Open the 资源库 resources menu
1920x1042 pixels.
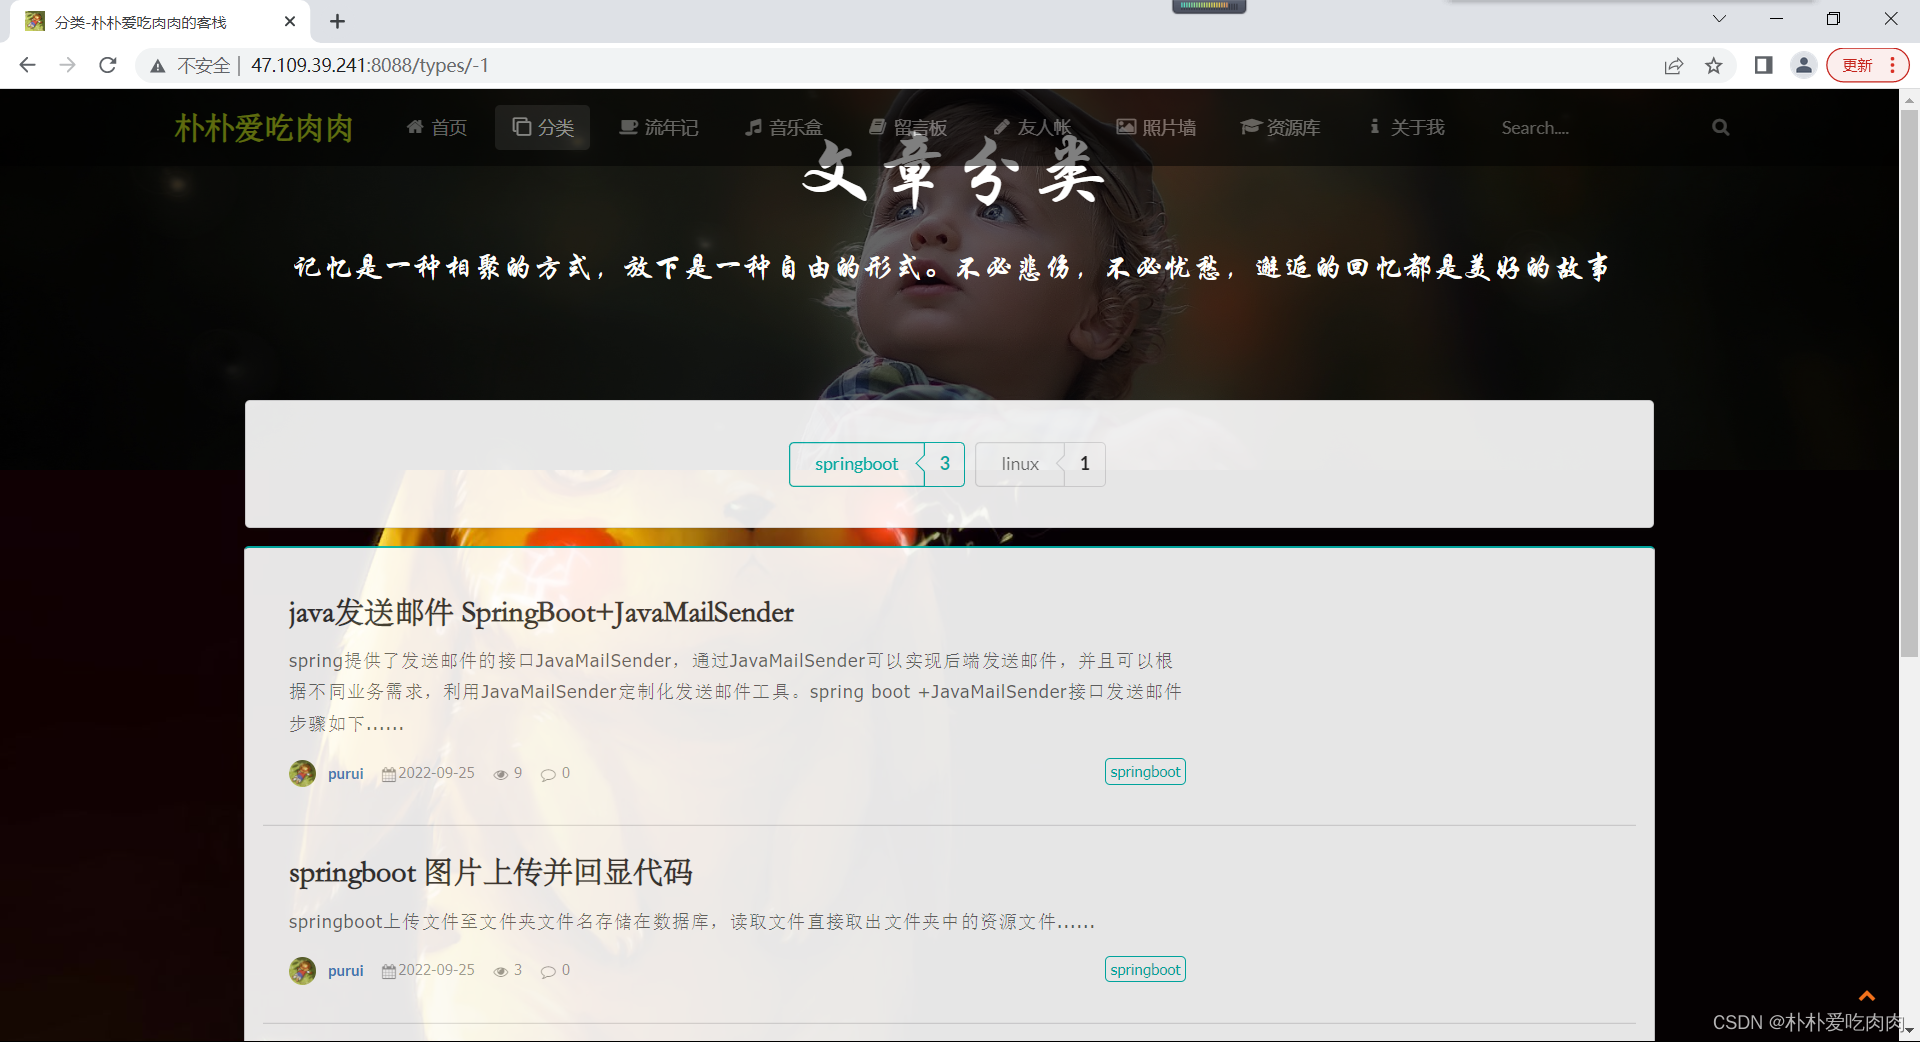tap(1280, 127)
